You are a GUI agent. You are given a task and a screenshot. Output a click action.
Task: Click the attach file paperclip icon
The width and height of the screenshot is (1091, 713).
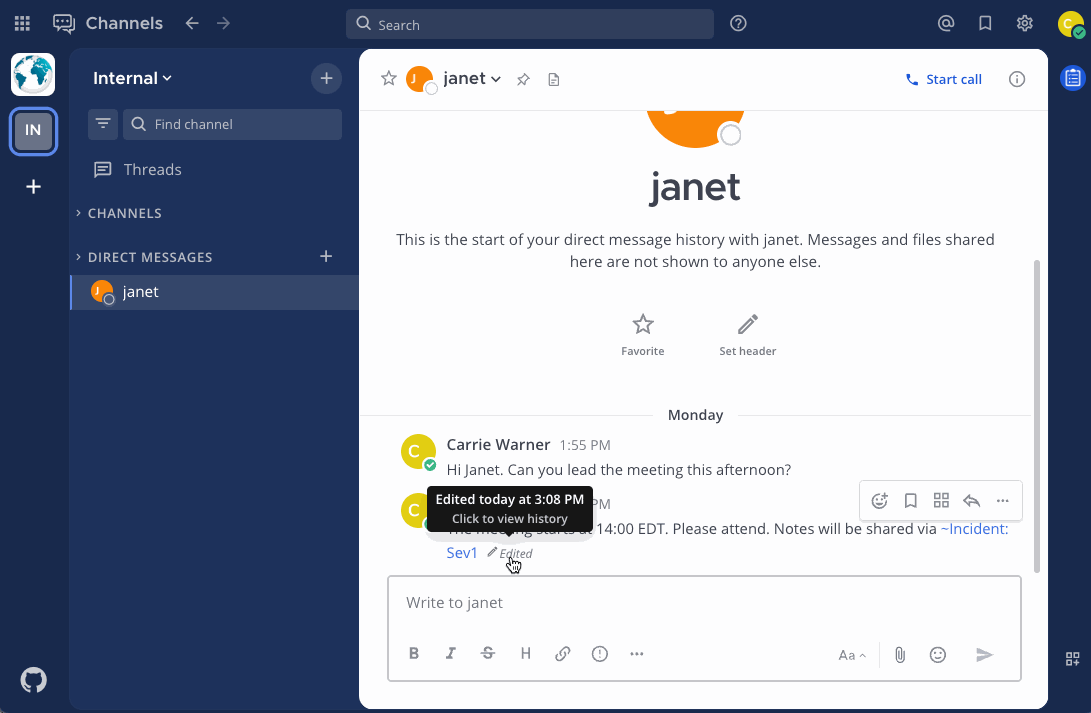click(900, 655)
